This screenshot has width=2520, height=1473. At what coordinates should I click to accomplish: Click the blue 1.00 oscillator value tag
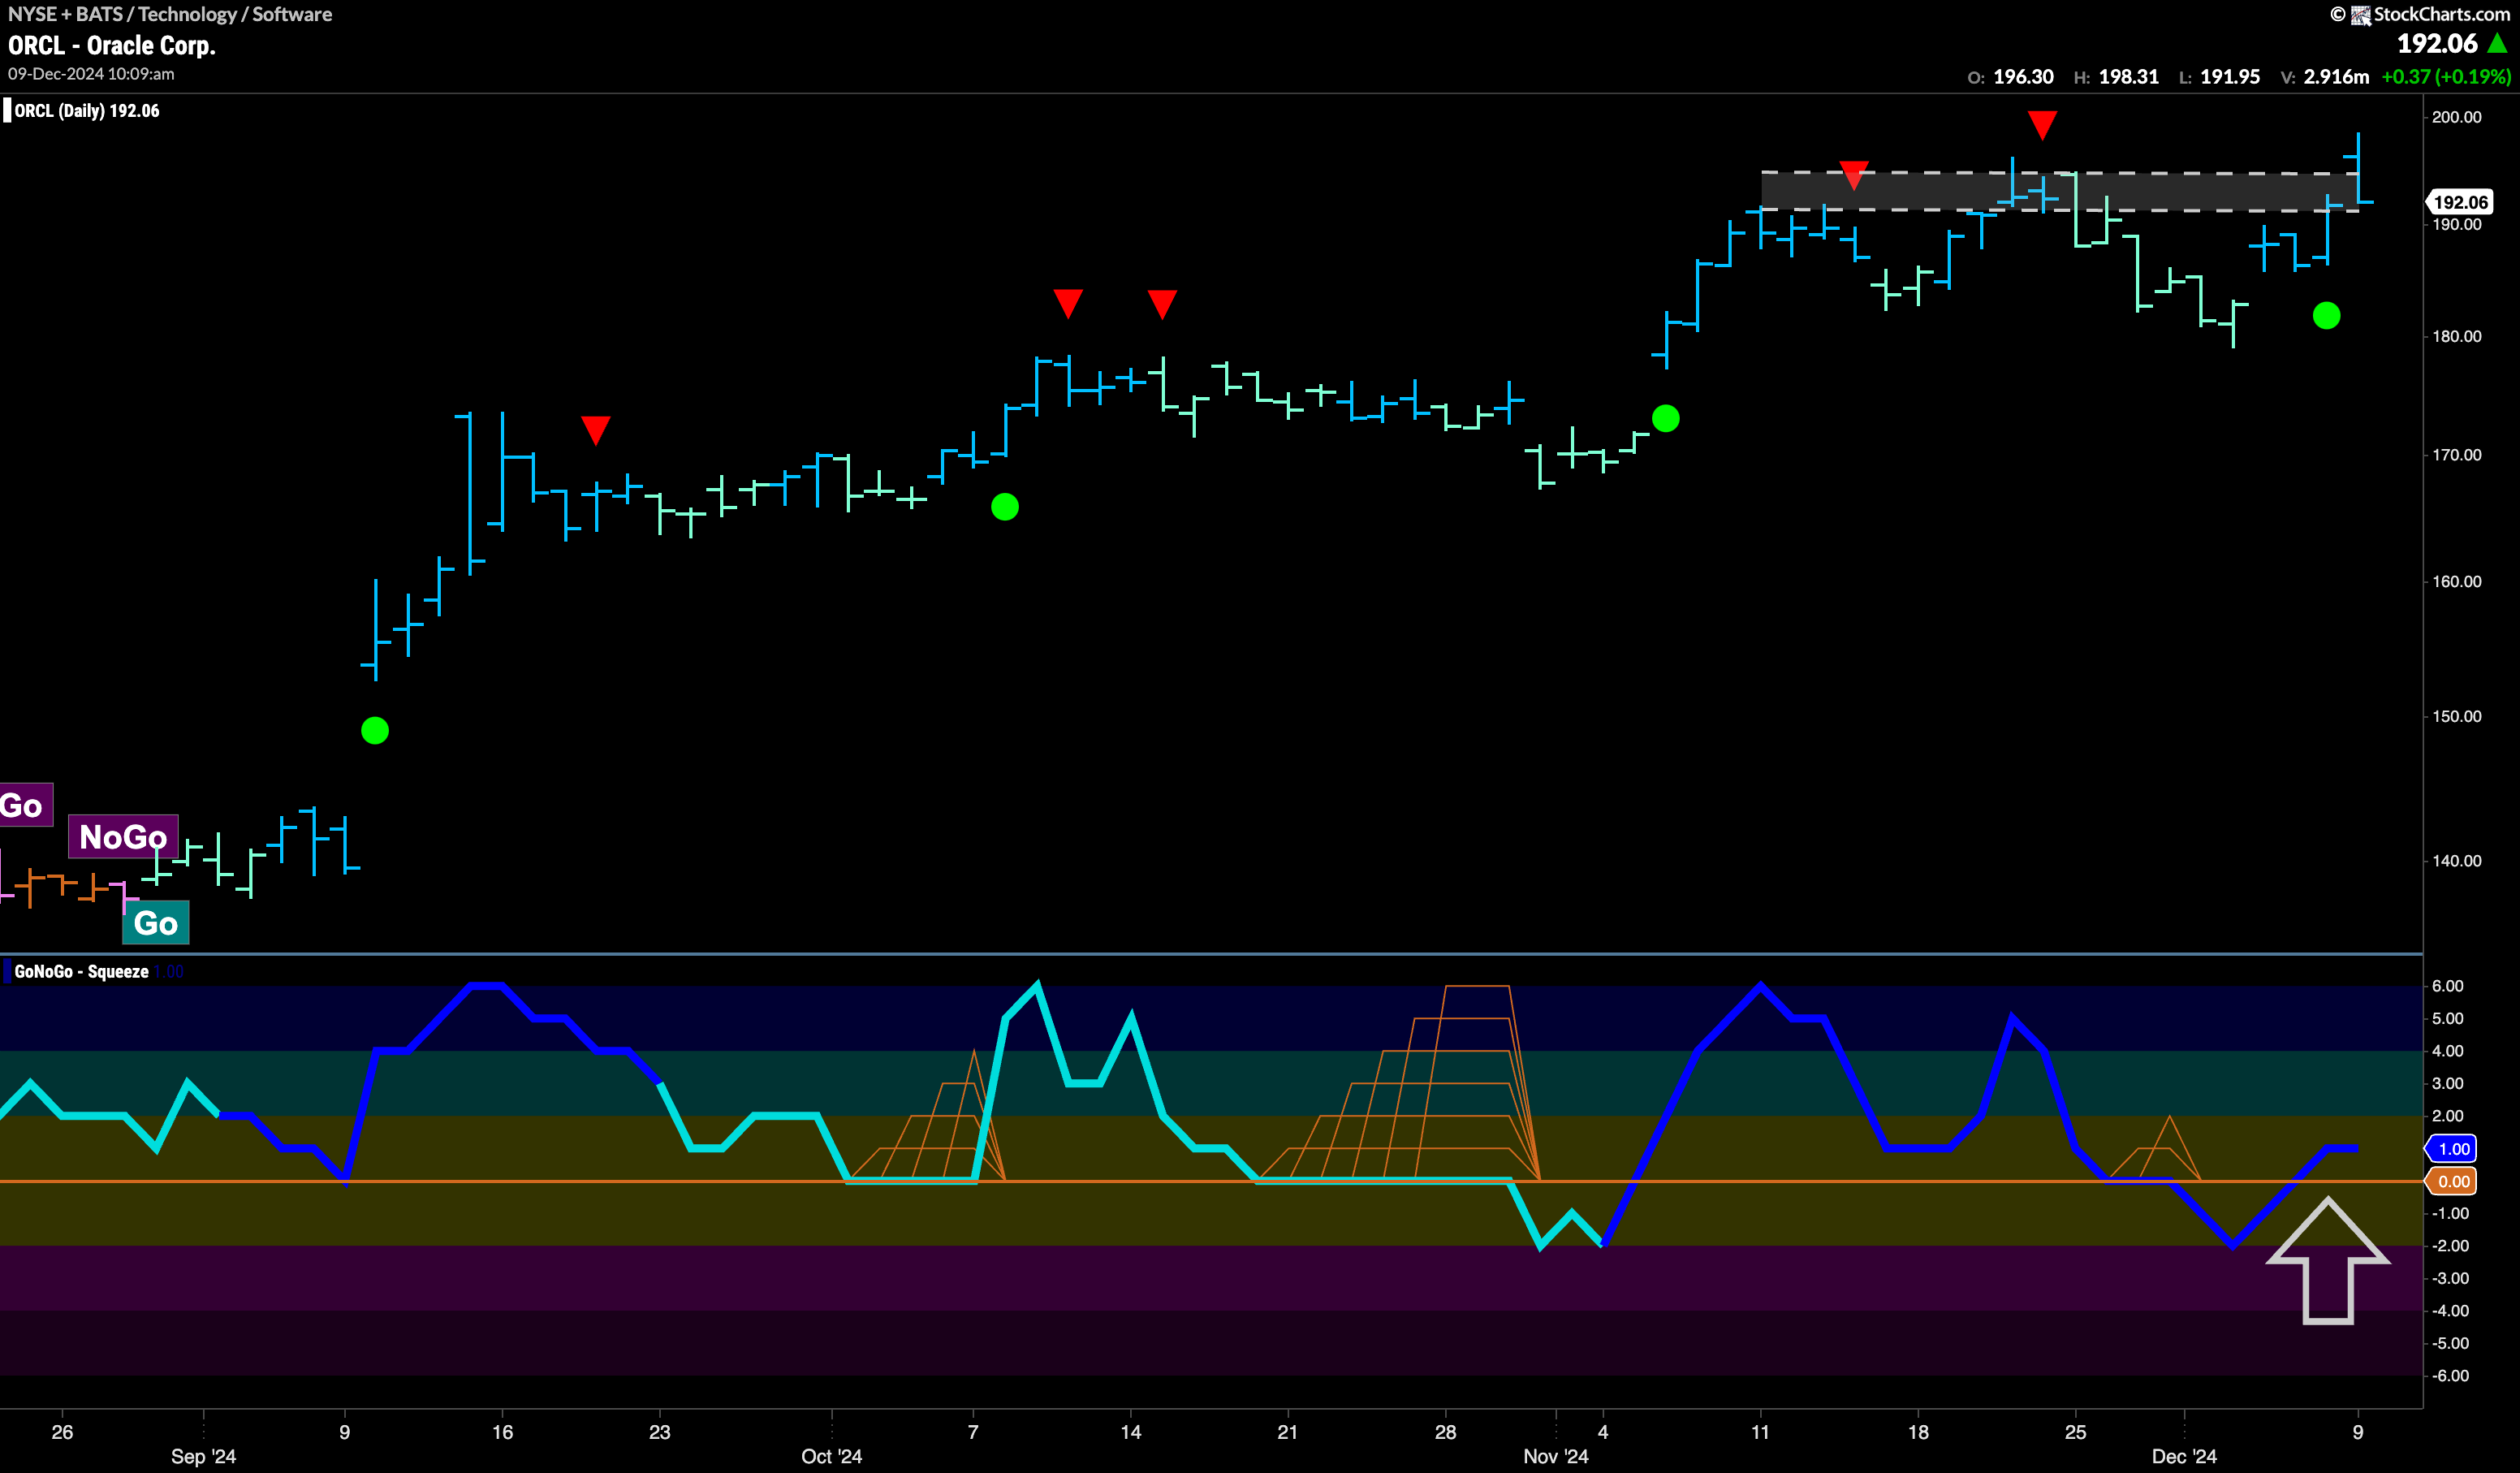(2452, 1148)
